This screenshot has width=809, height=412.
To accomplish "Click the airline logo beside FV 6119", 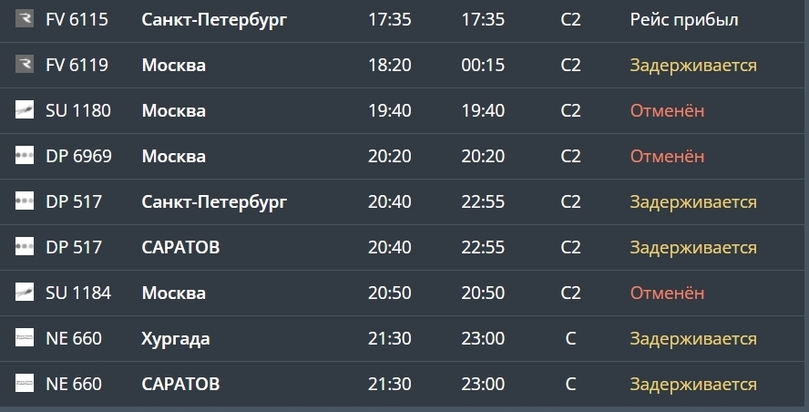I will click(x=25, y=65).
